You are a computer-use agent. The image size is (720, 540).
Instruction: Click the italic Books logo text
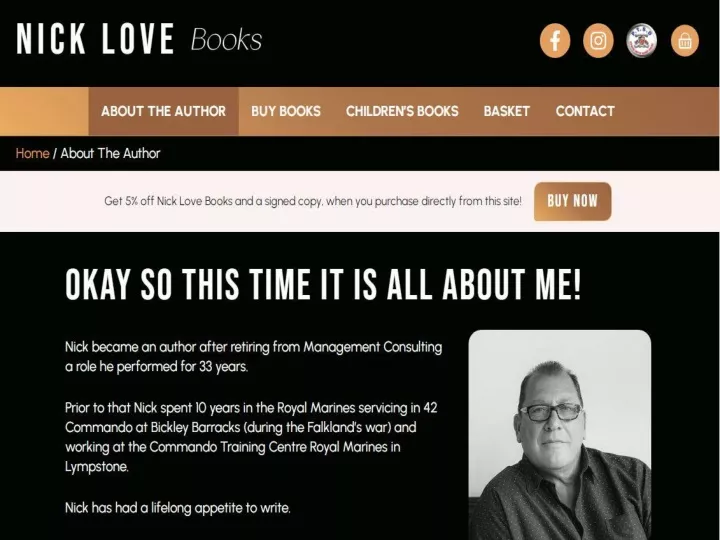(226, 40)
